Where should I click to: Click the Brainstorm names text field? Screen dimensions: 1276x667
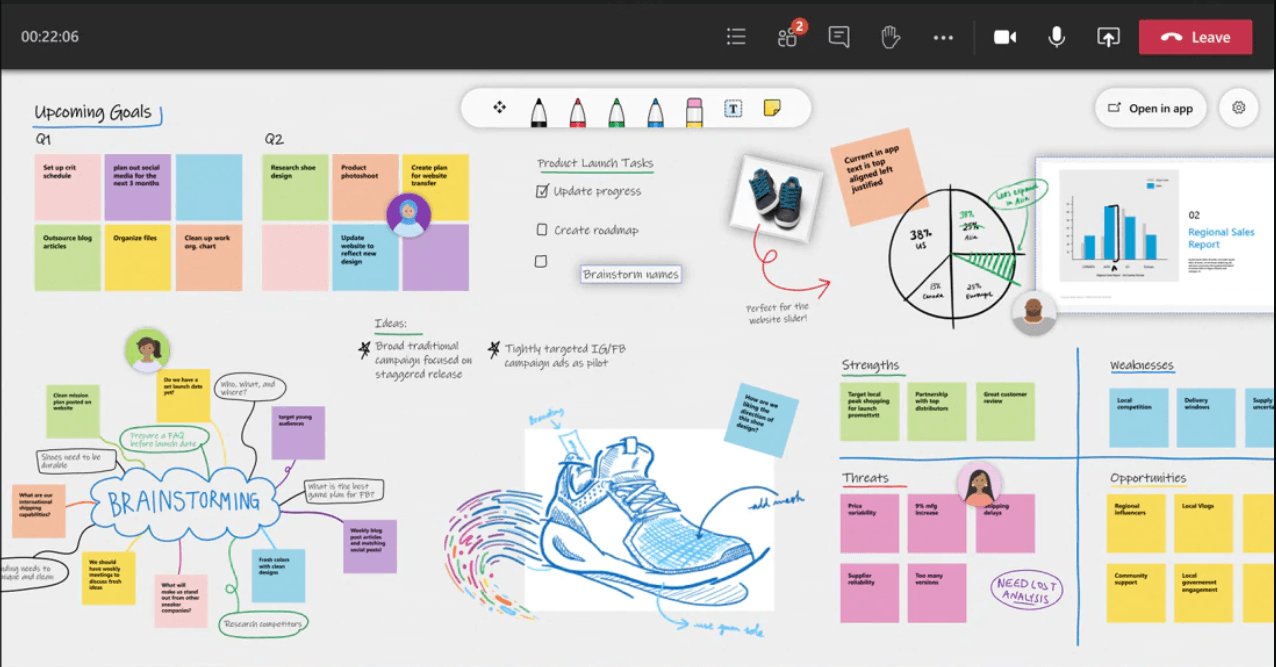(631, 273)
